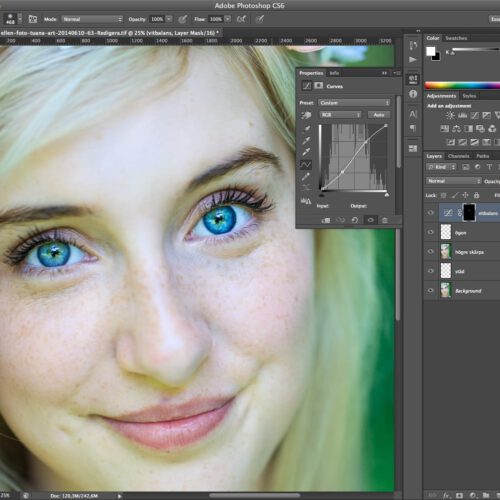Choose edit points curve mode

pyautogui.click(x=306, y=164)
